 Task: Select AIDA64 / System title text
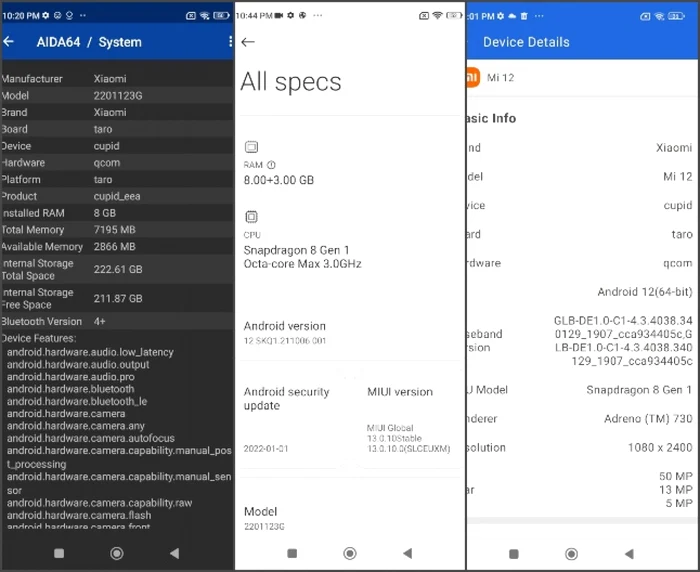(x=89, y=42)
